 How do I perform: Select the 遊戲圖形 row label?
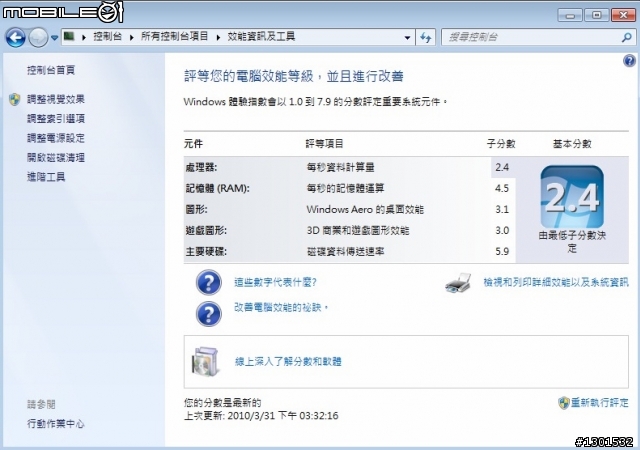206,231
